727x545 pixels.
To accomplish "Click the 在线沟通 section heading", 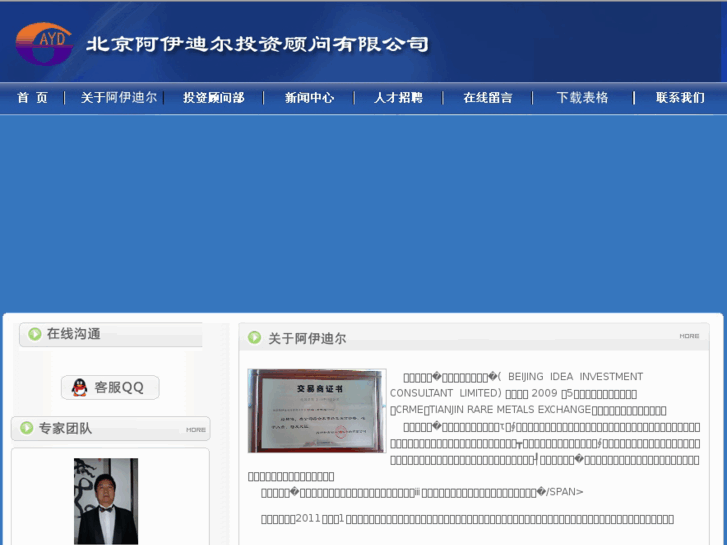I will click(x=74, y=334).
